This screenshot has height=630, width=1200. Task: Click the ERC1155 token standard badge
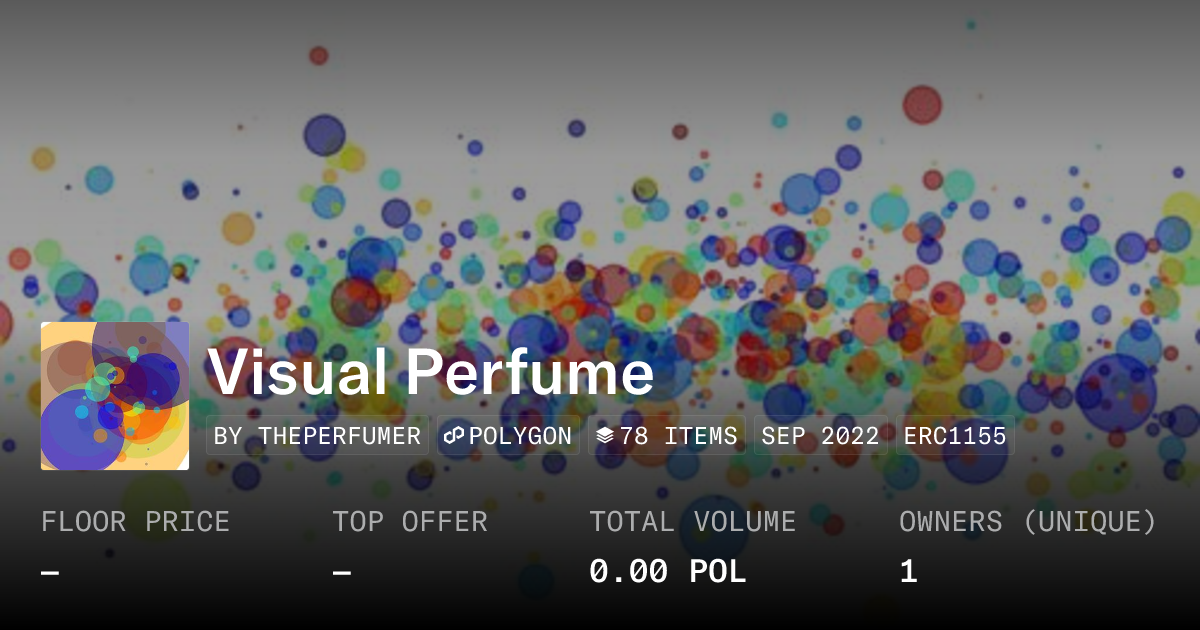tap(954, 435)
